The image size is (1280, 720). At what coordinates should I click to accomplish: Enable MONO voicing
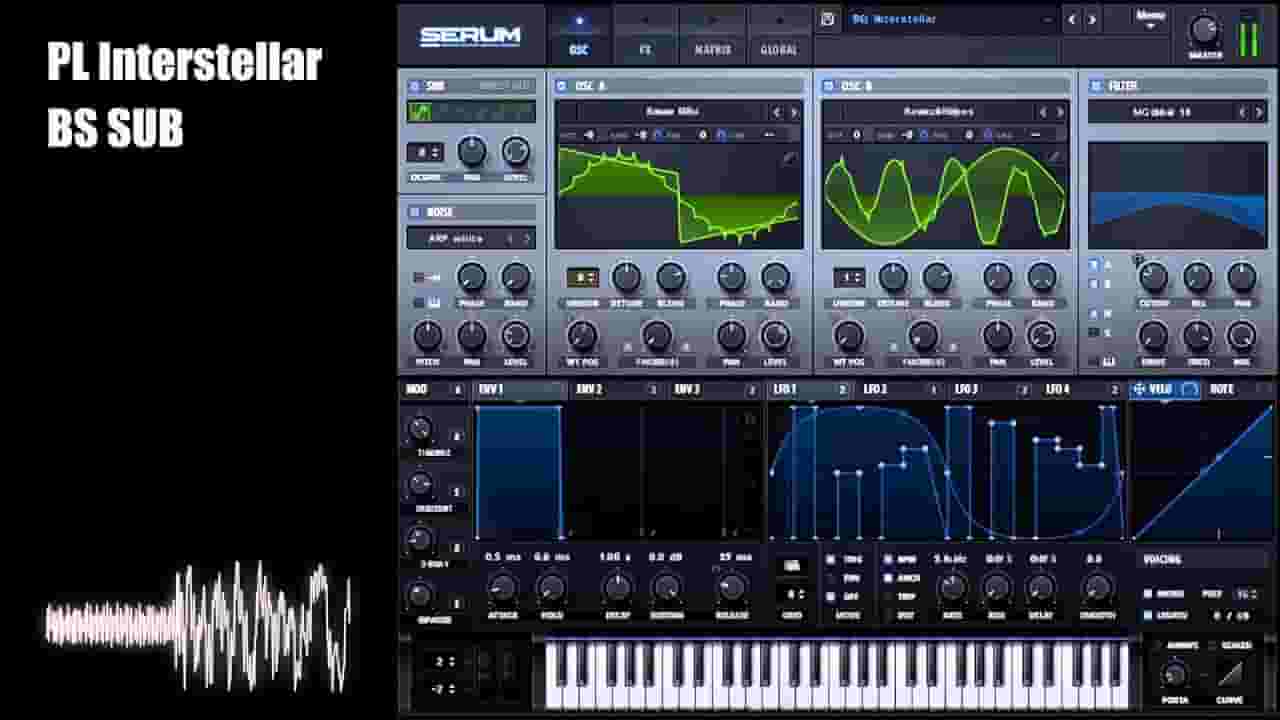tap(1148, 594)
